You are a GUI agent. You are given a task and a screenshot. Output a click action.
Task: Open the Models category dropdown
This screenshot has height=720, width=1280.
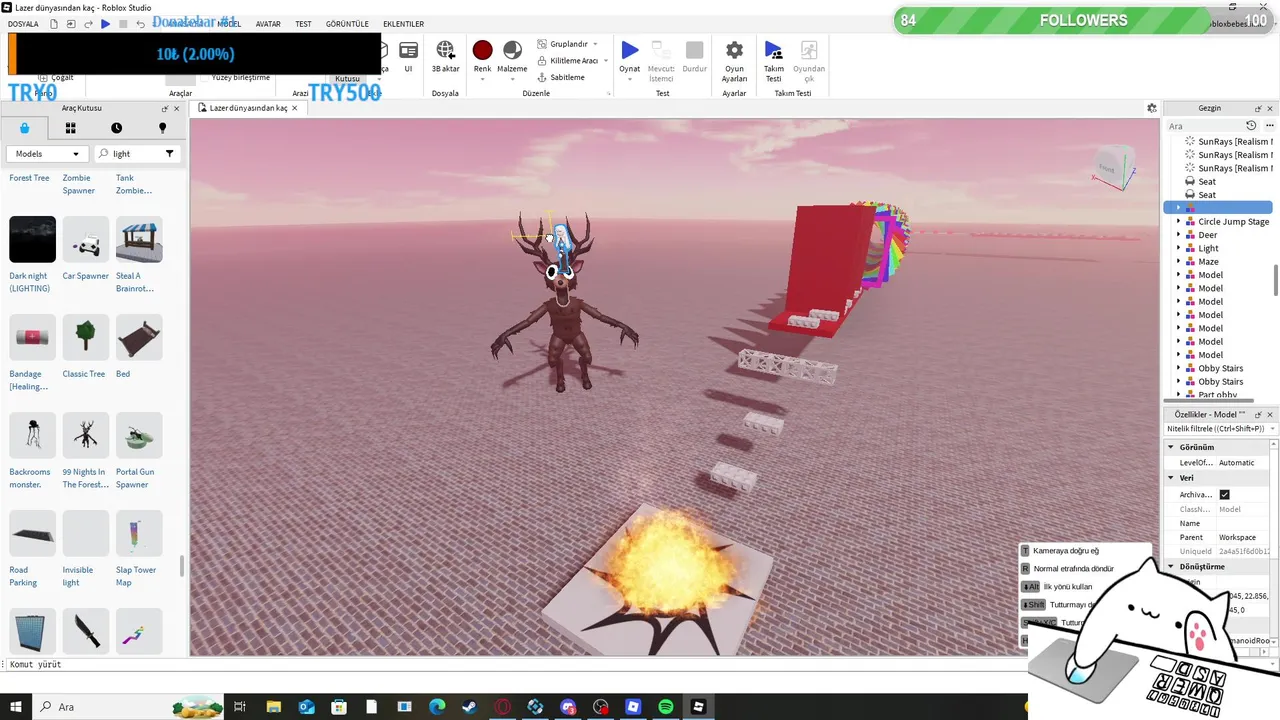pyautogui.click(x=47, y=154)
